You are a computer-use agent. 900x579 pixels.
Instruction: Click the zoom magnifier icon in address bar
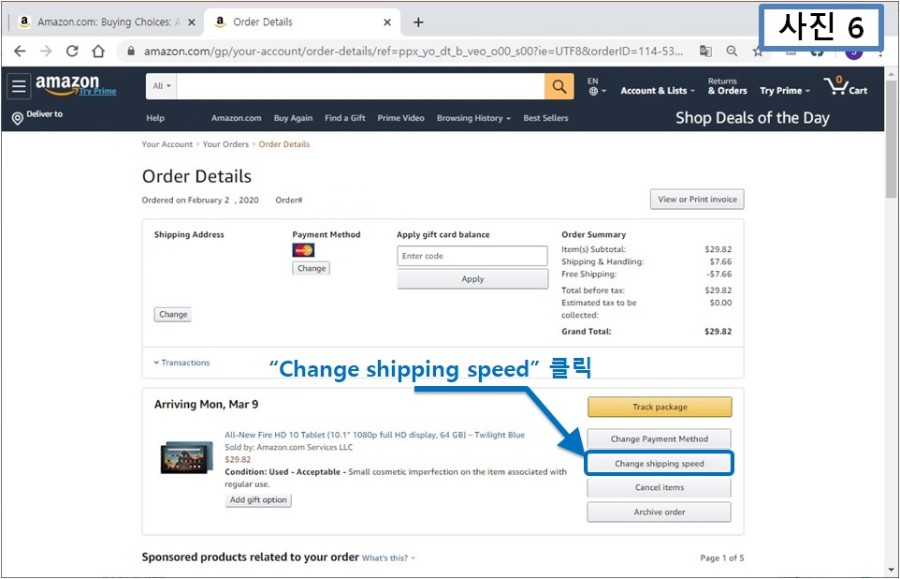[731, 51]
